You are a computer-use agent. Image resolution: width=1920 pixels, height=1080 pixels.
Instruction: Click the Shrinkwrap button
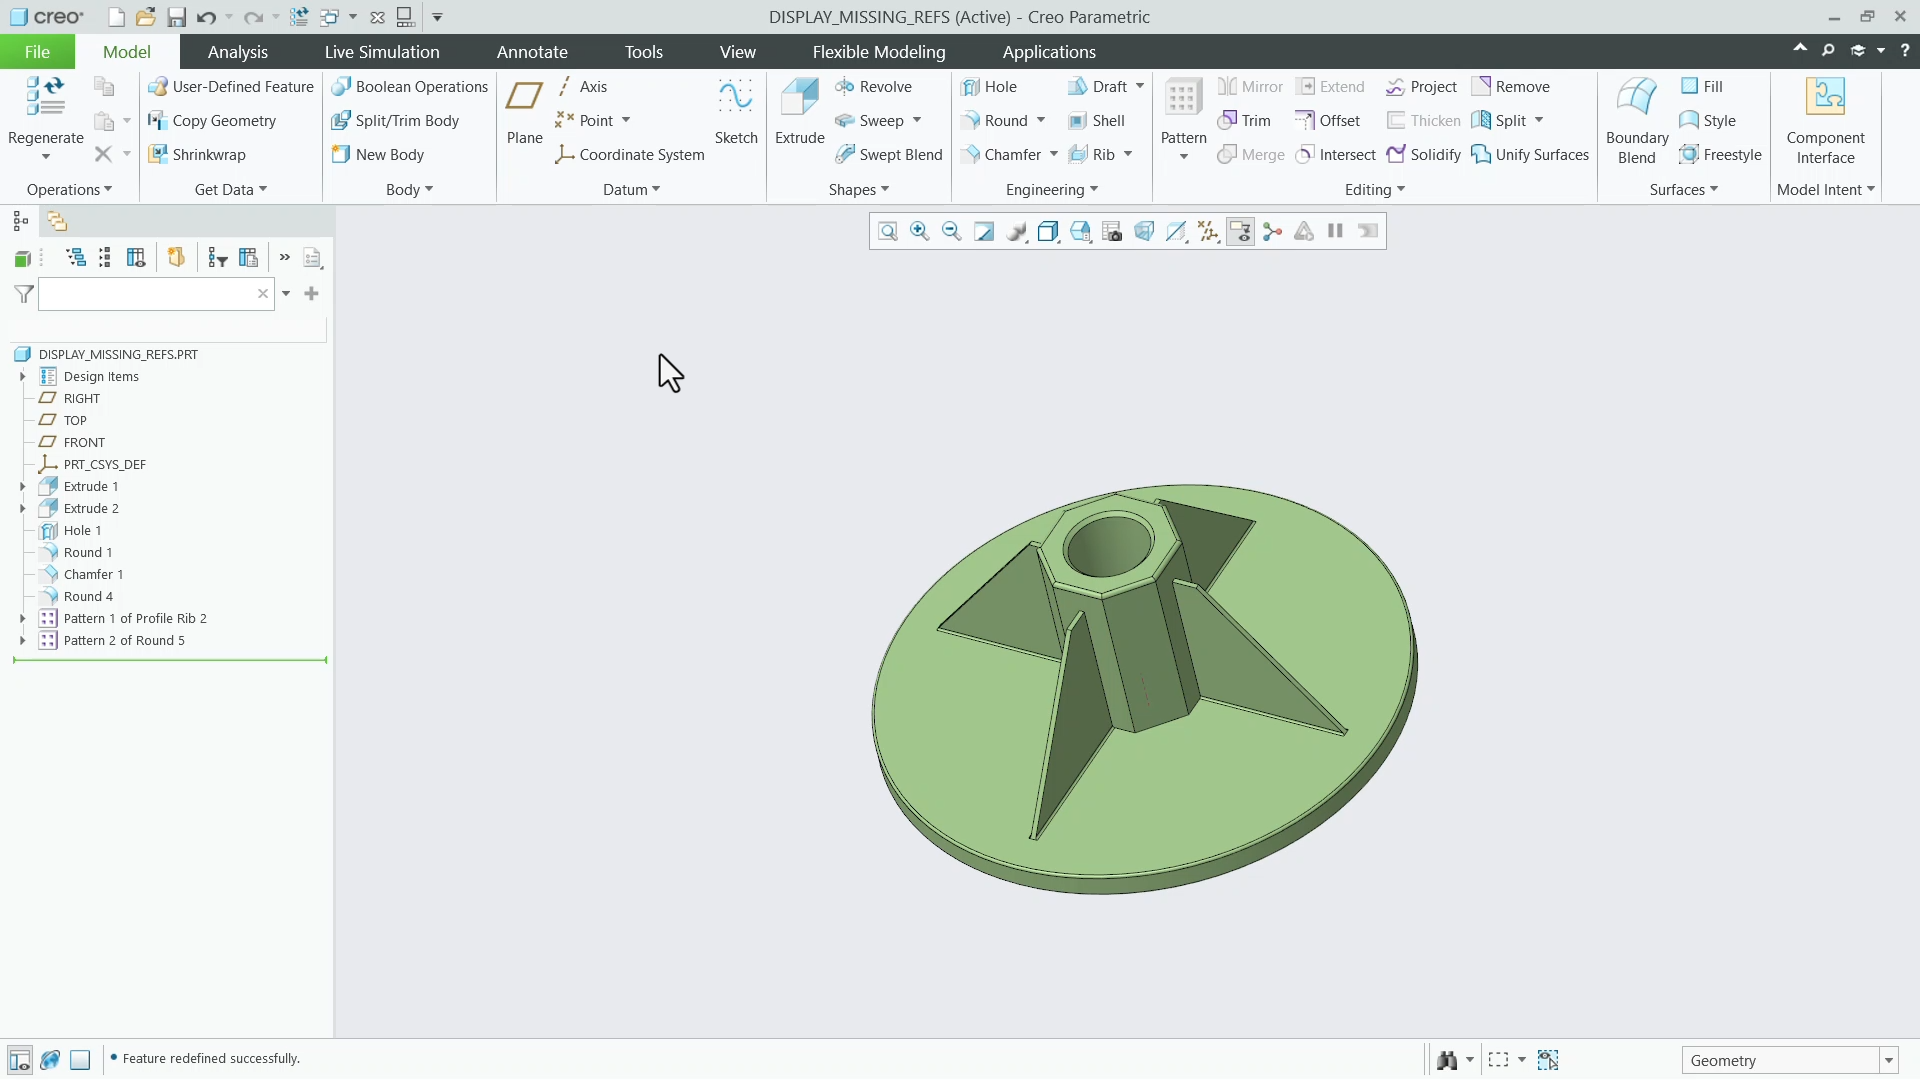coord(197,155)
